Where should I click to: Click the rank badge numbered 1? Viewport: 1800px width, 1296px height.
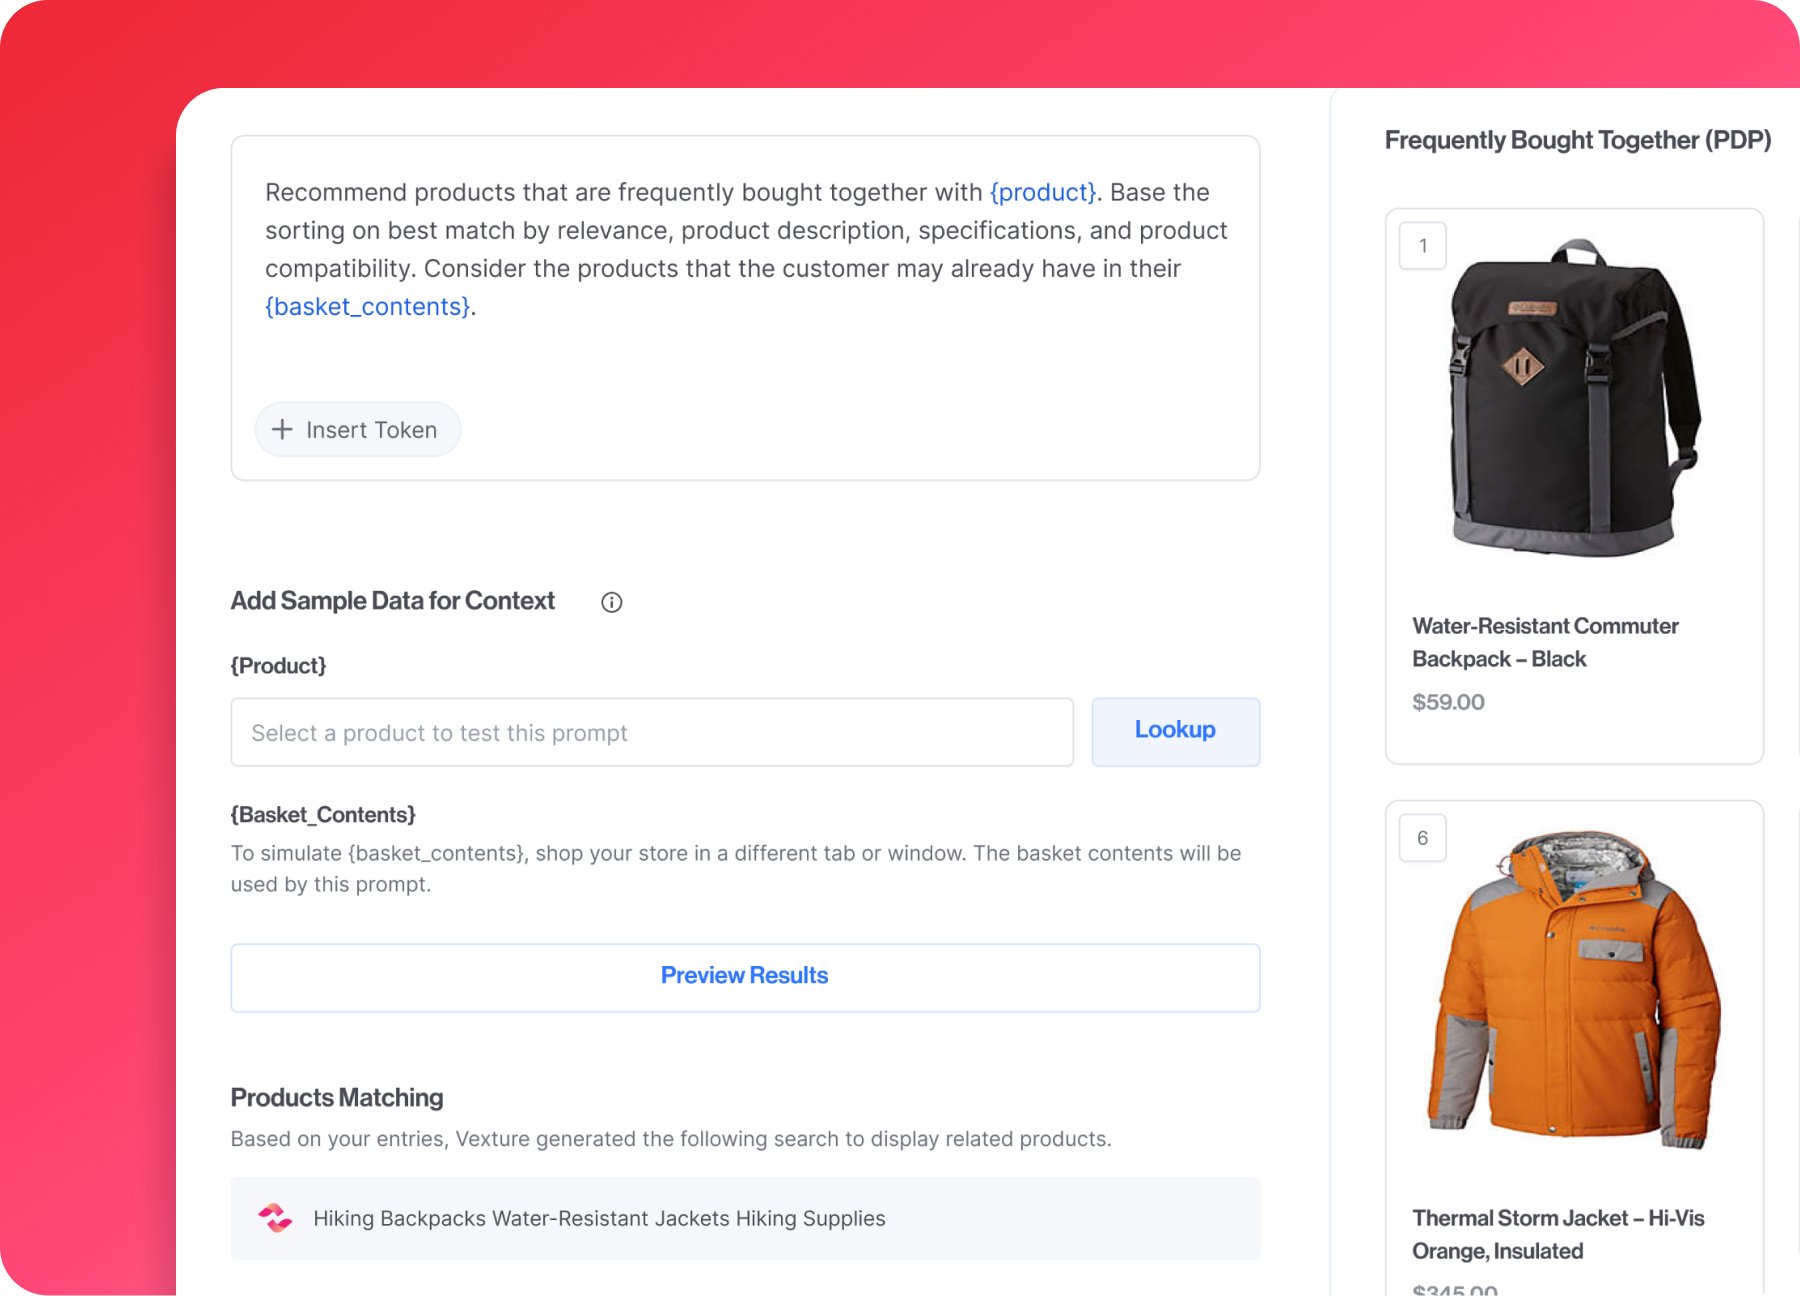tap(1422, 246)
